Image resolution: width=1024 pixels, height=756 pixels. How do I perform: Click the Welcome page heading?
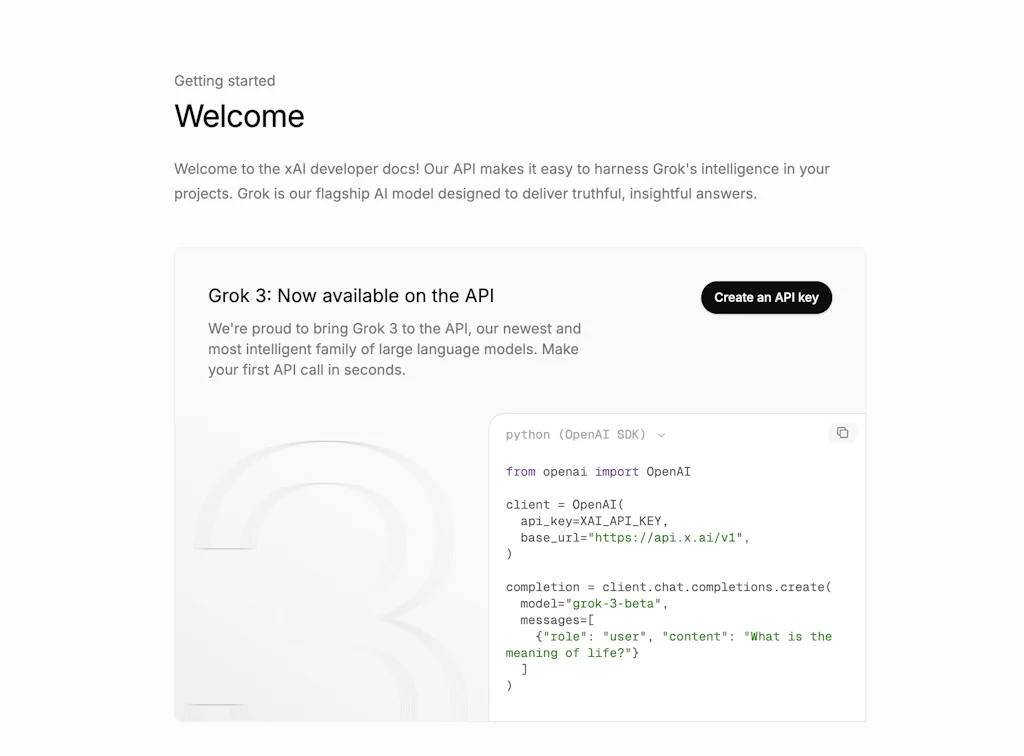pyautogui.click(x=239, y=116)
